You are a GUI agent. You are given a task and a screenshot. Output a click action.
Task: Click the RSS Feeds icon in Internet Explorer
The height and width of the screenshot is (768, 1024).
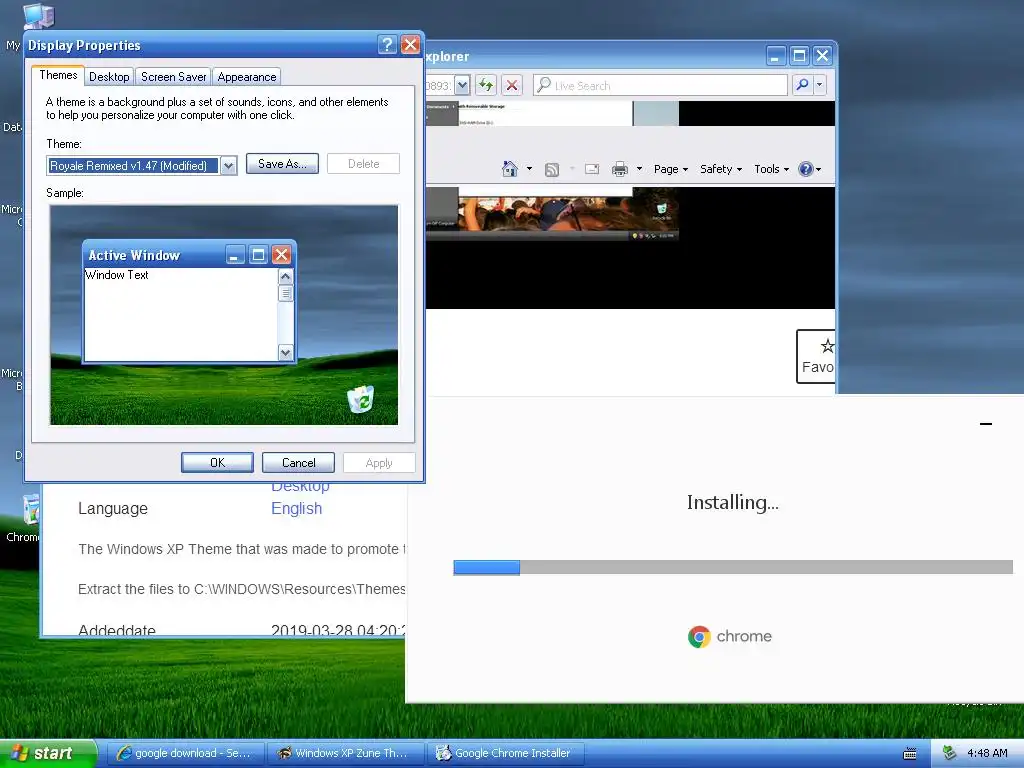tap(552, 170)
